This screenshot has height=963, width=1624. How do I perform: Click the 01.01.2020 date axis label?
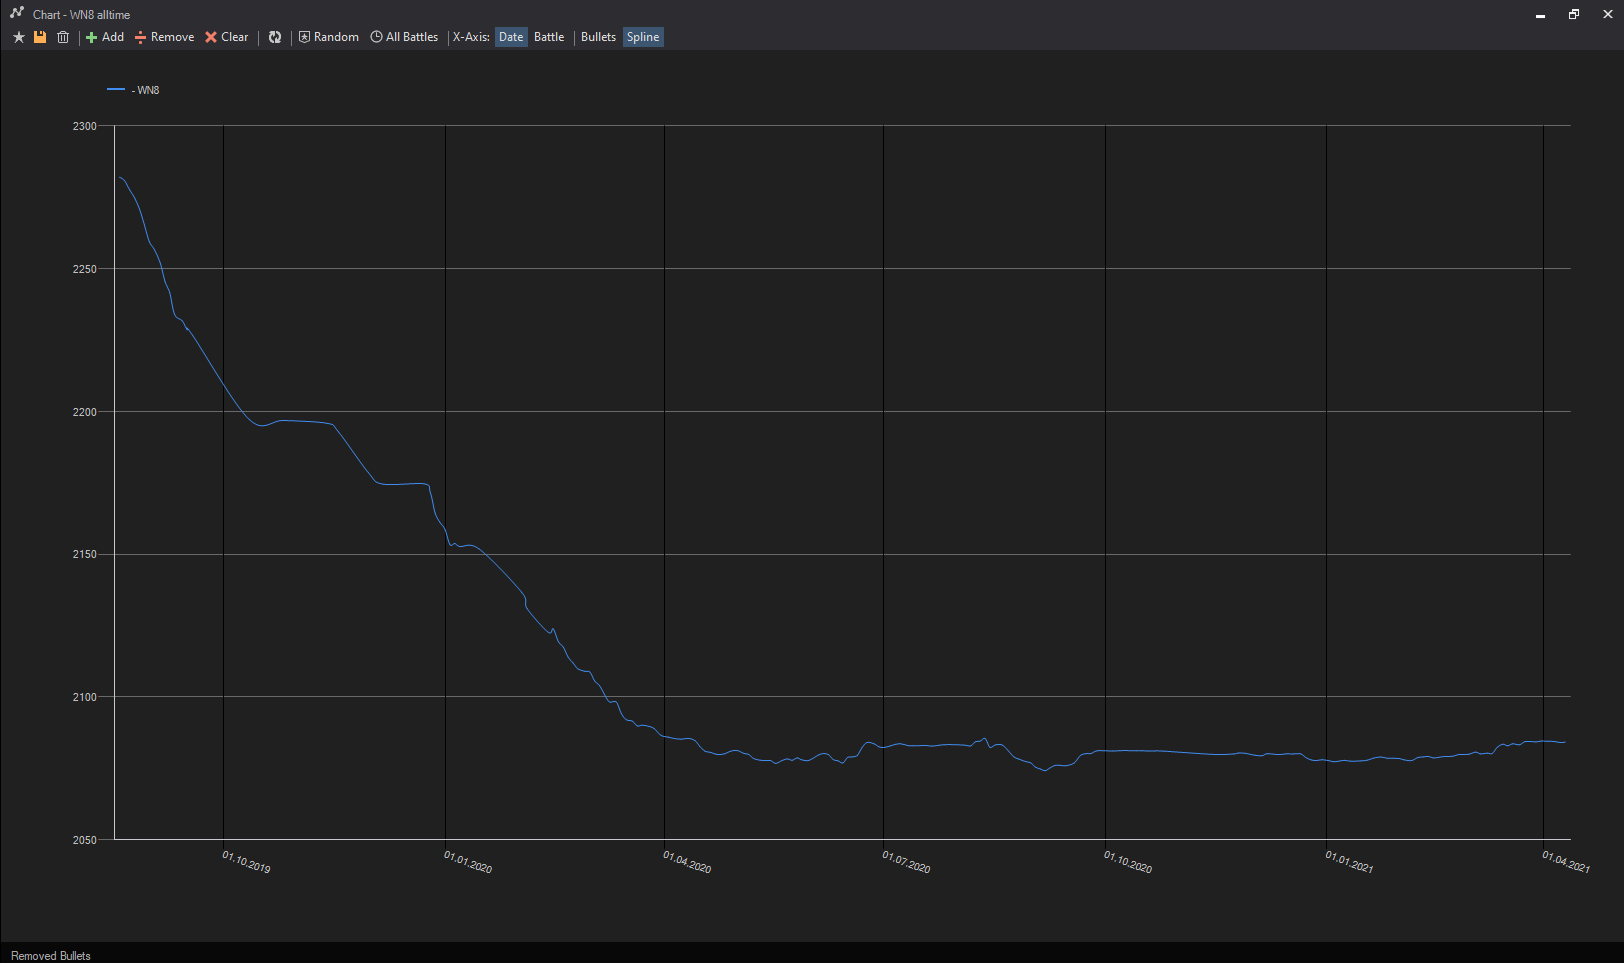[x=468, y=862]
